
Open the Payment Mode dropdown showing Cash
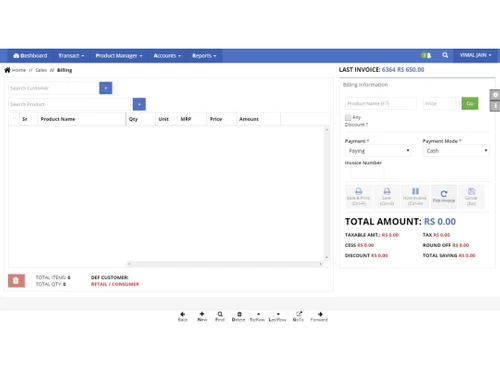point(456,151)
